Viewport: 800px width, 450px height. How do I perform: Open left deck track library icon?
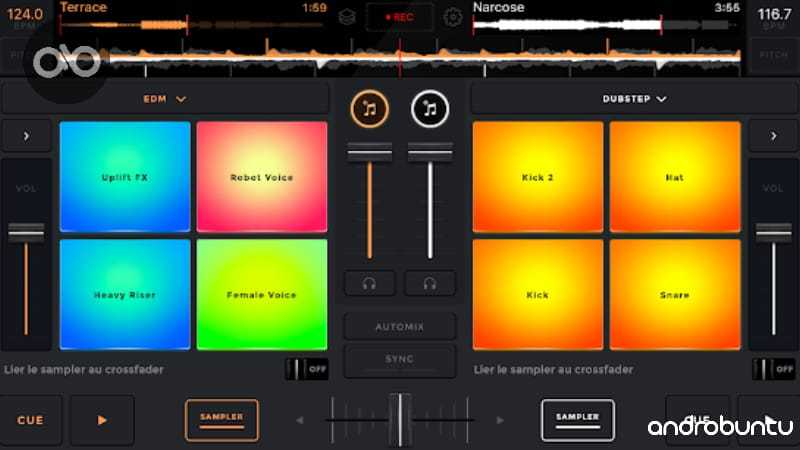click(370, 109)
